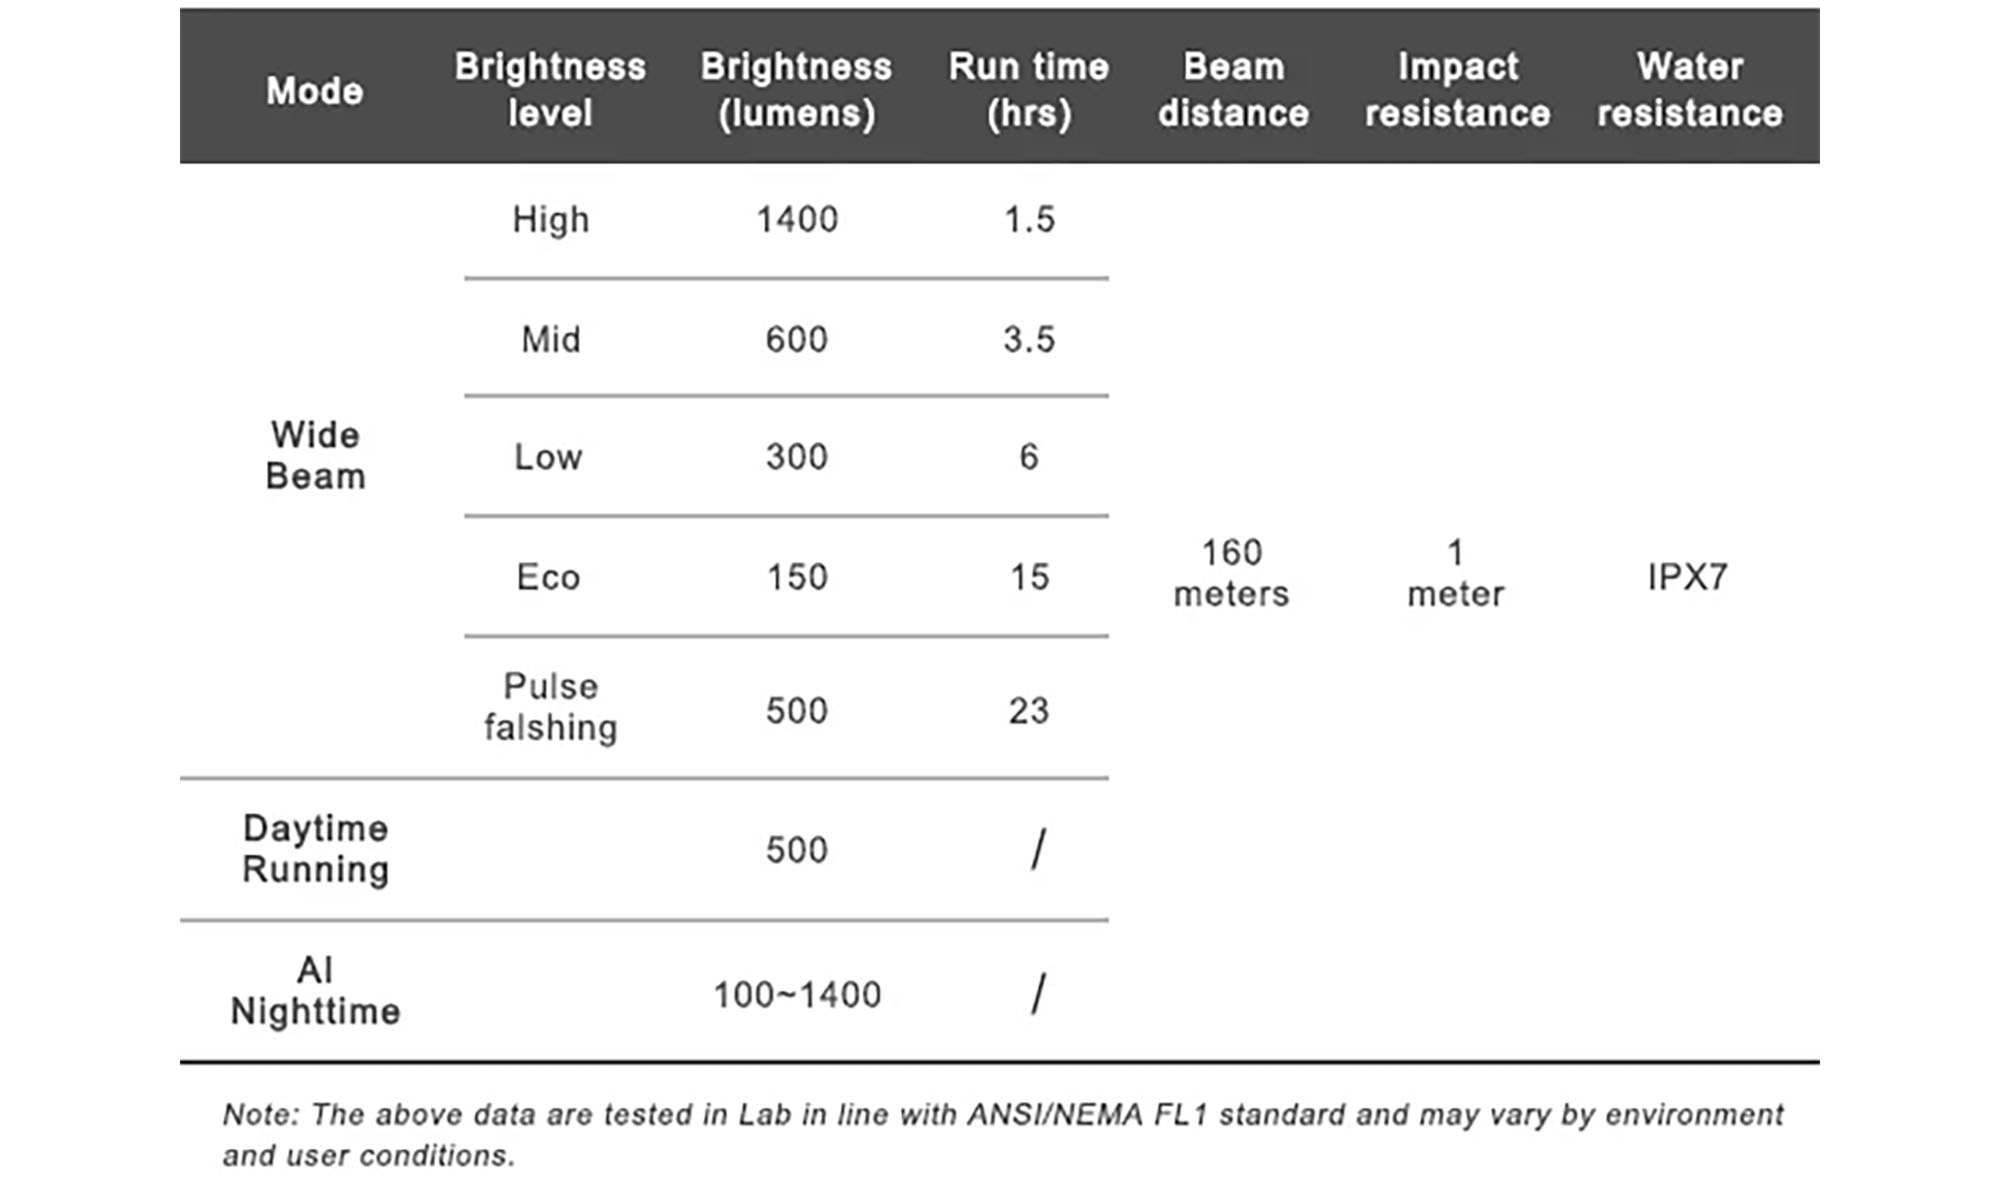Select the Brightness (lumens) header
The height and width of the screenshot is (1199, 2000).
pos(796,90)
